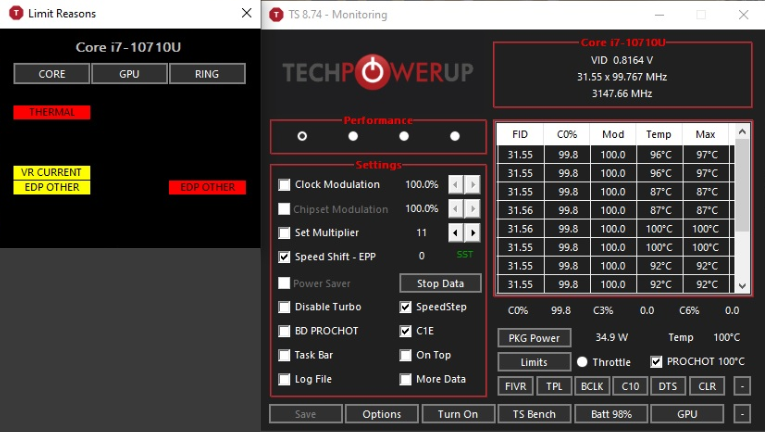Click the Speed Shift EPP value 0
765x432 pixels.
click(422, 256)
